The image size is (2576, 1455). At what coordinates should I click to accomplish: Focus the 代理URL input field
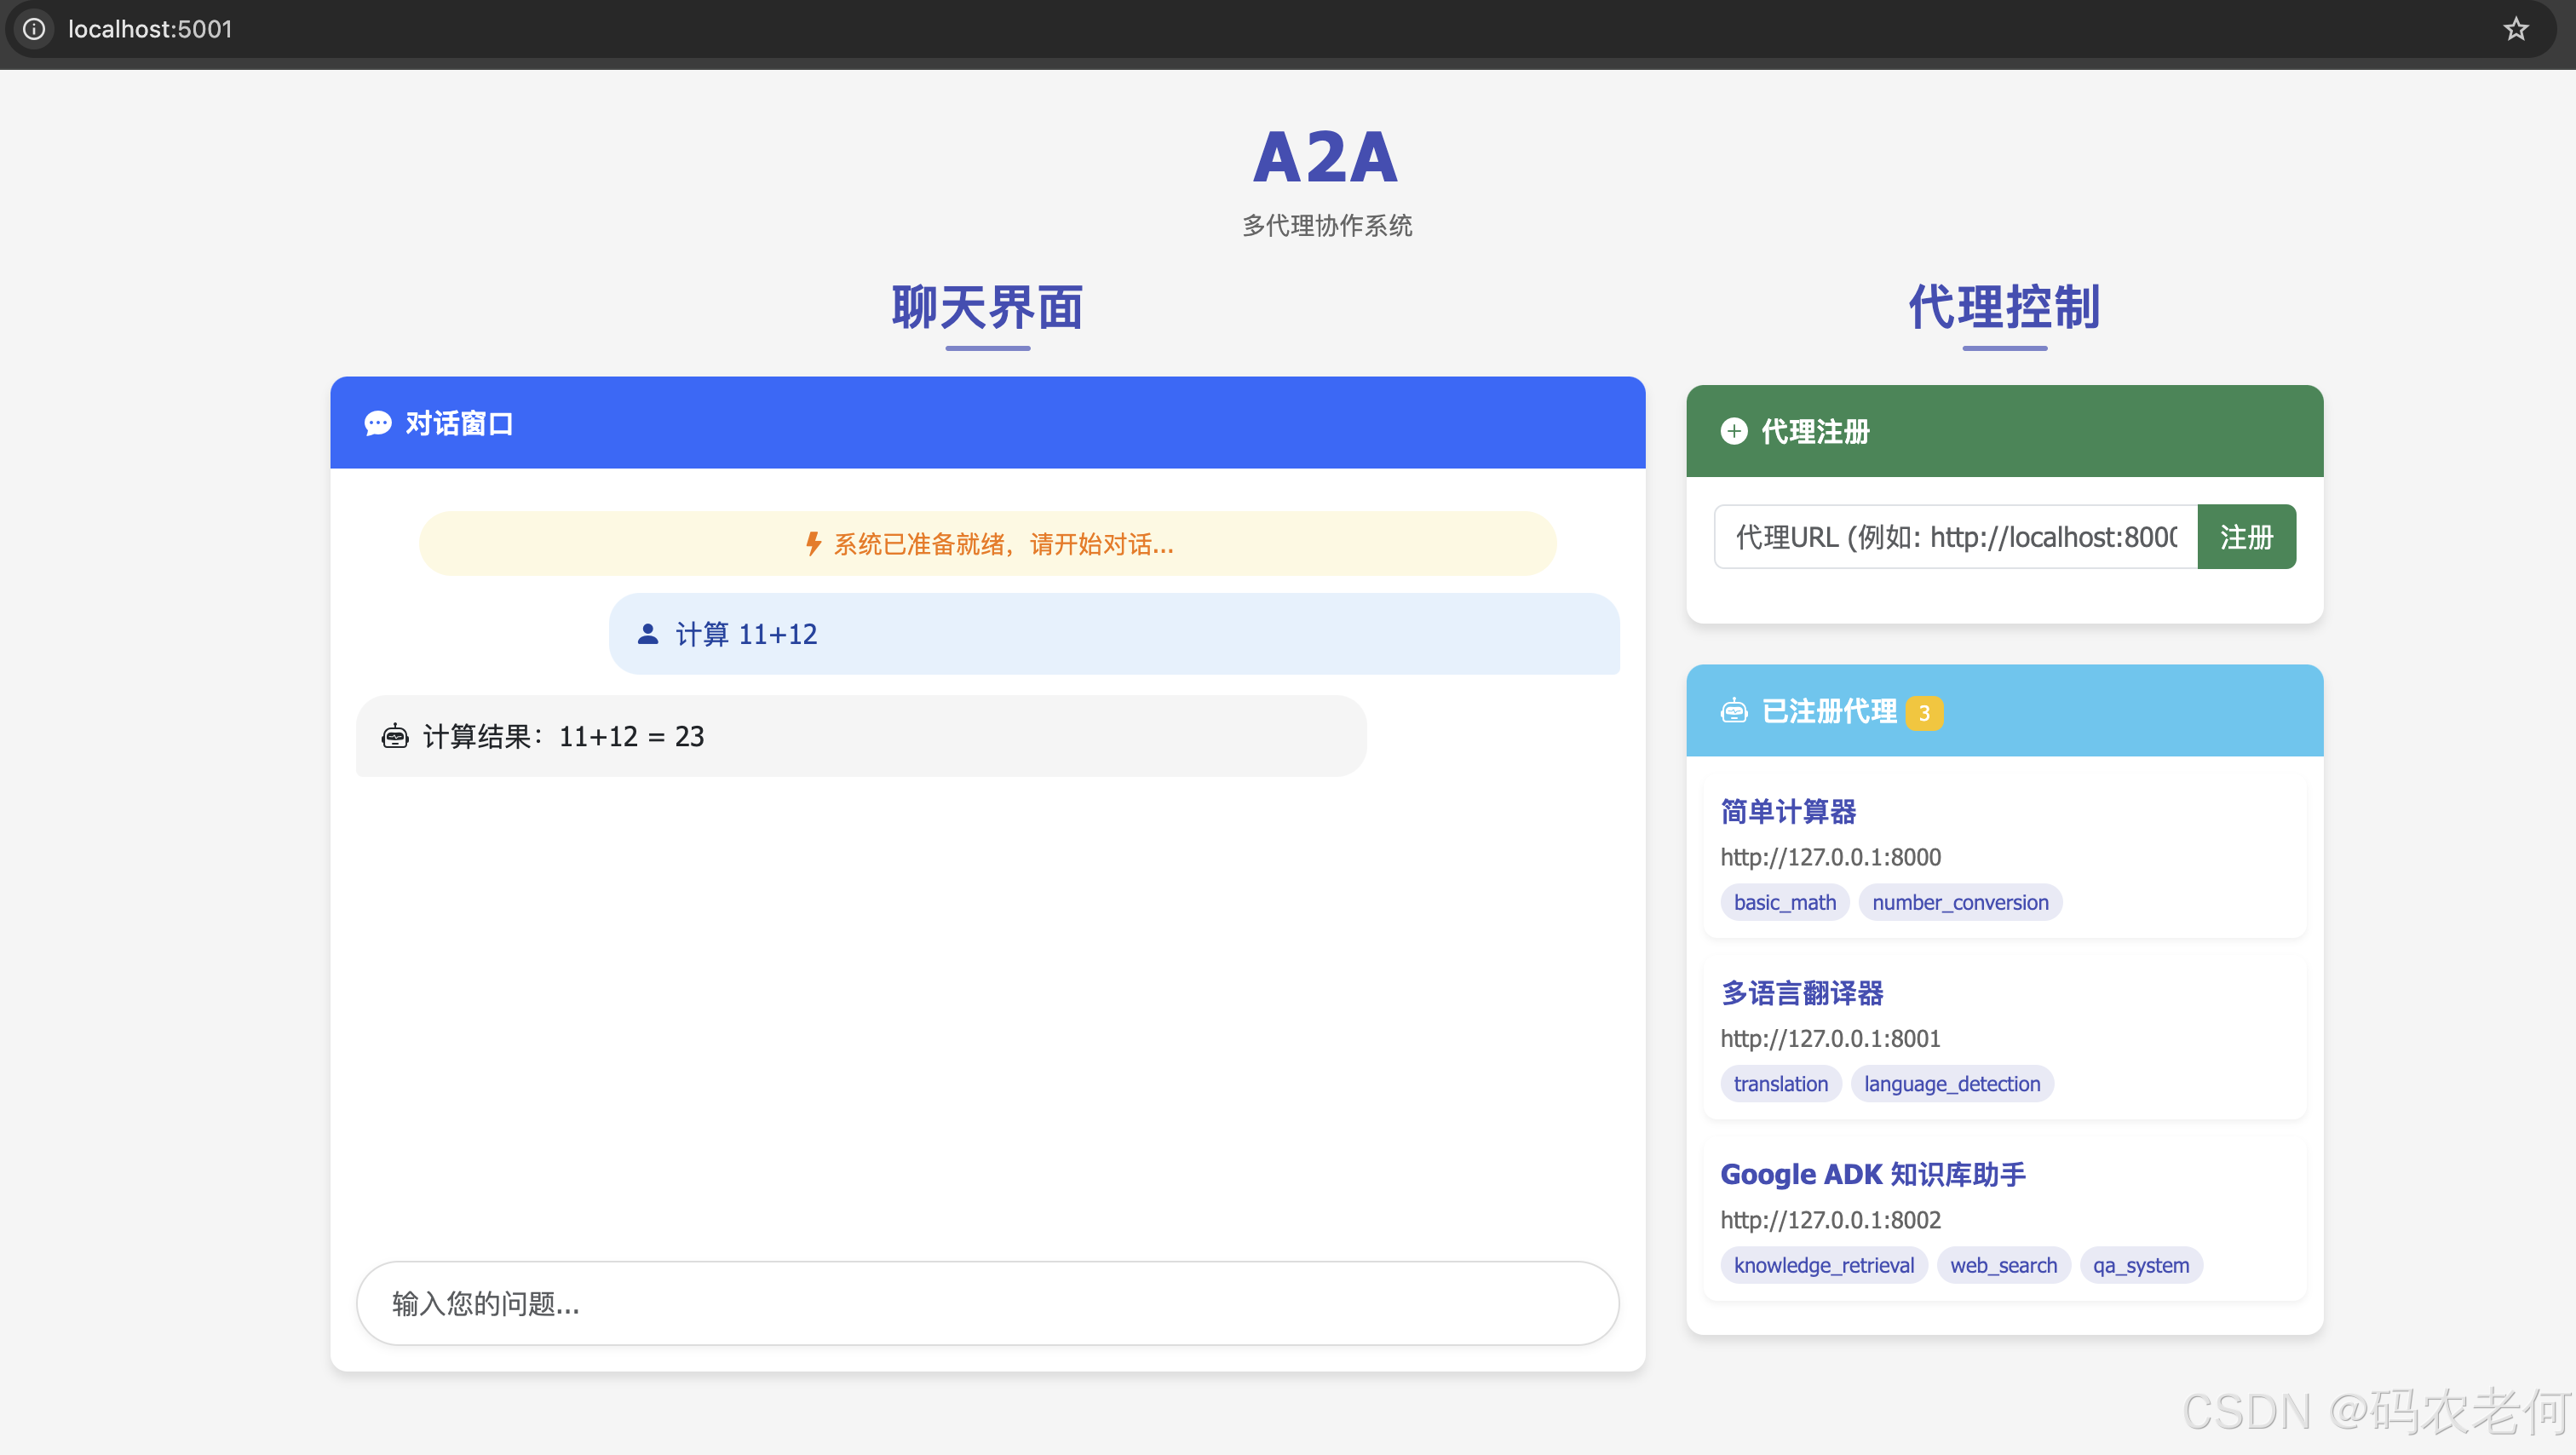tap(1955, 537)
